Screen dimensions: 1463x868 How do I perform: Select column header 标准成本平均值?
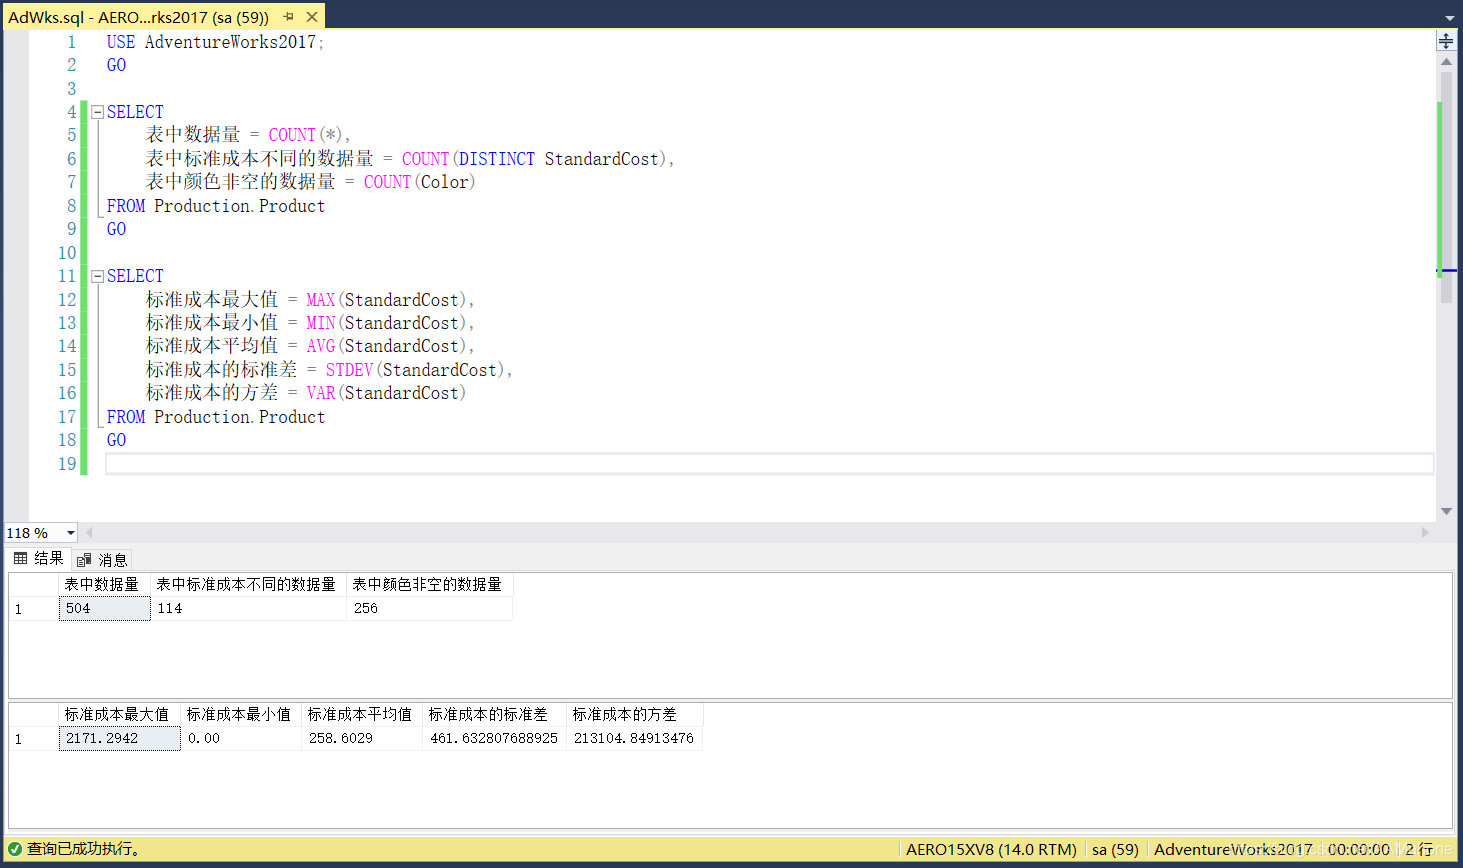362,714
